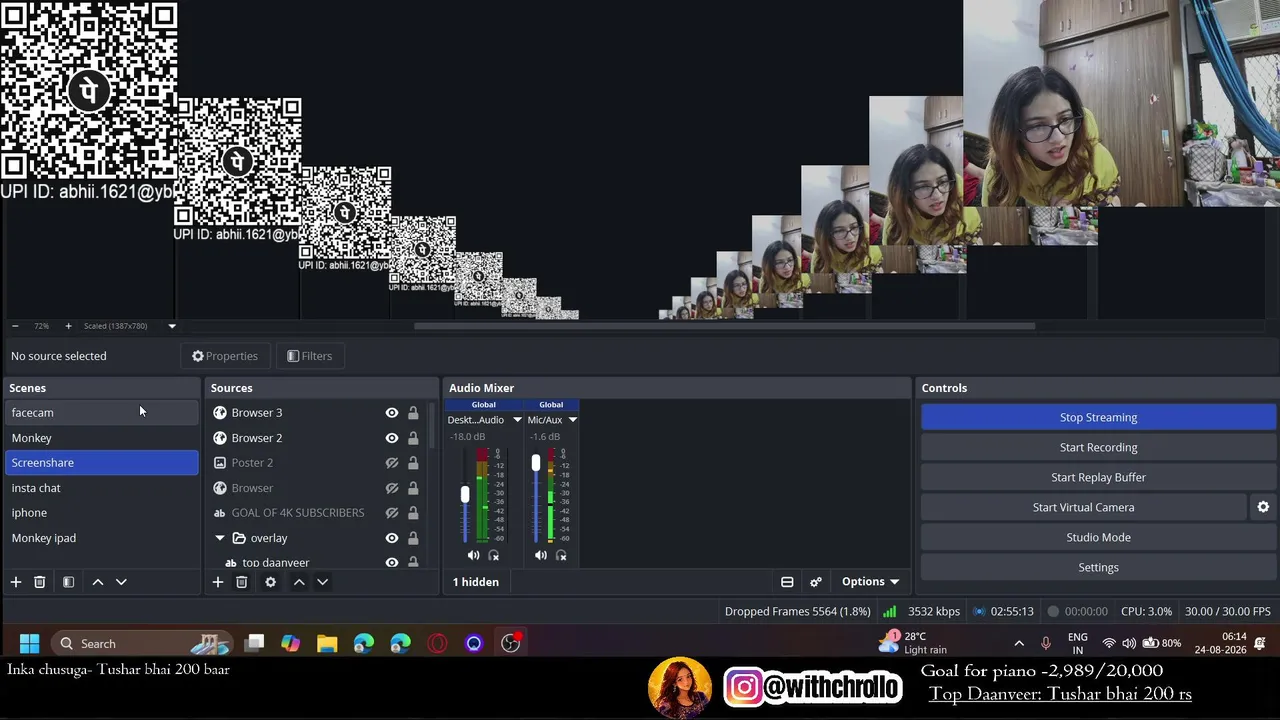Move the selected source up
Screen dimensions: 1280x720
(x=299, y=582)
